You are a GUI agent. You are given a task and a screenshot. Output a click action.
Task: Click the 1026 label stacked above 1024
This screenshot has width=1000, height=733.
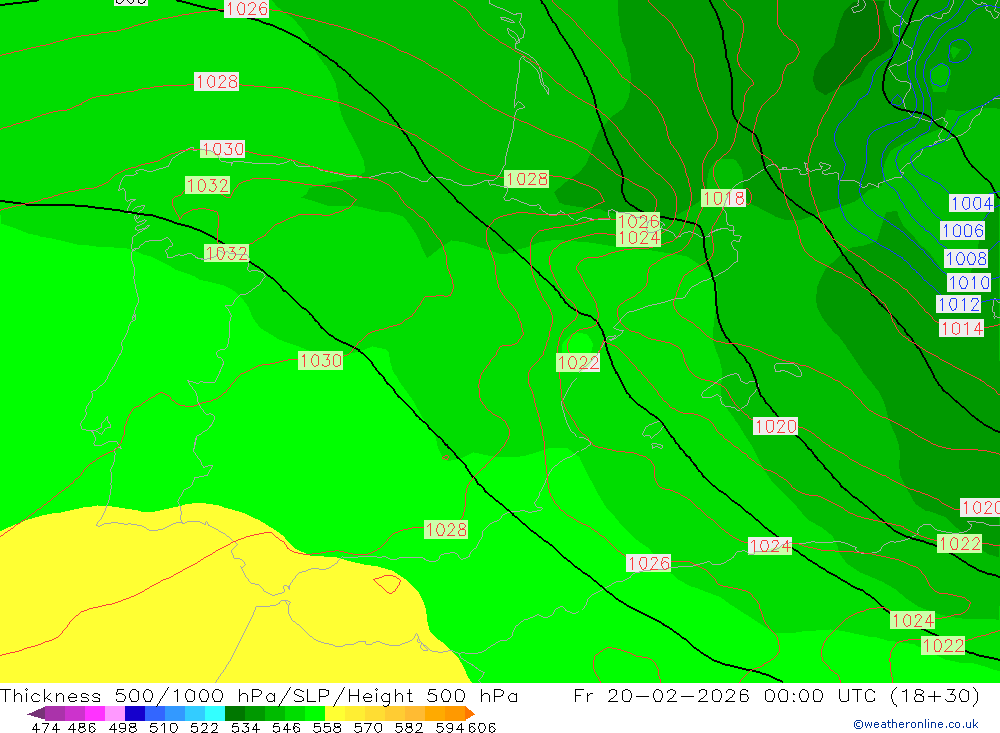click(x=638, y=221)
